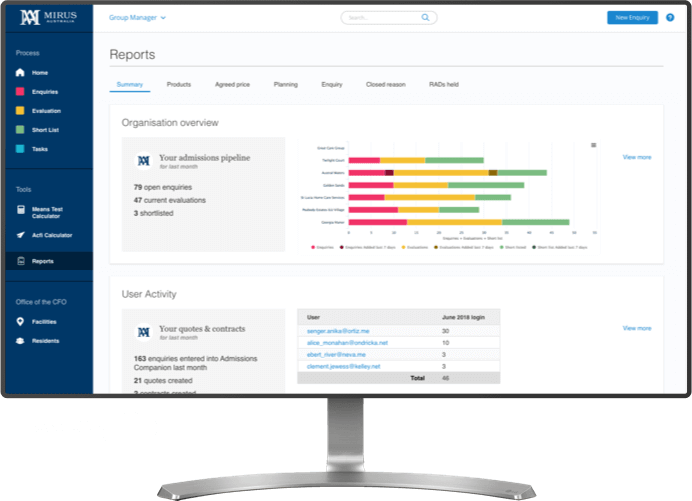Toggle Evaluations Added last 7 days legend item
Viewport: 692px width, 501px height.
(463, 247)
